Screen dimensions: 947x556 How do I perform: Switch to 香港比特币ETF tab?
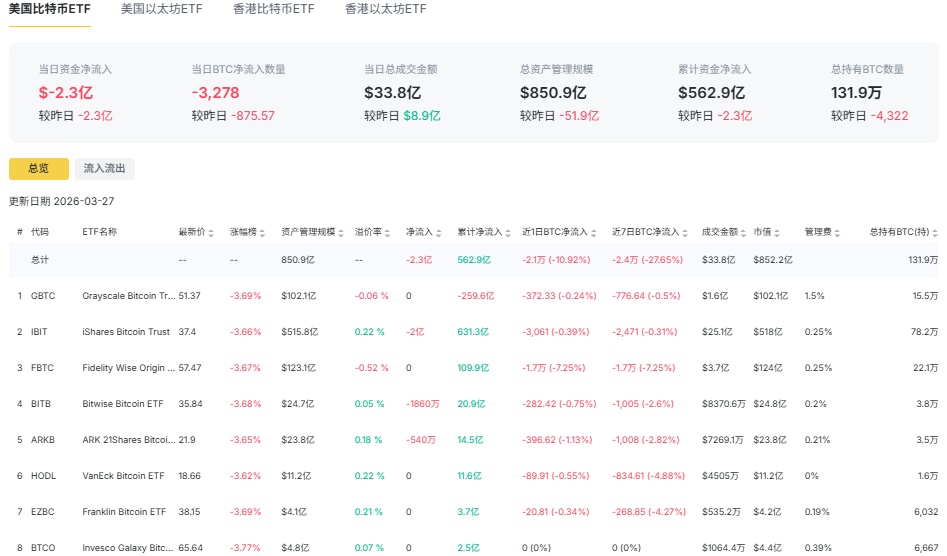click(274, 9)
